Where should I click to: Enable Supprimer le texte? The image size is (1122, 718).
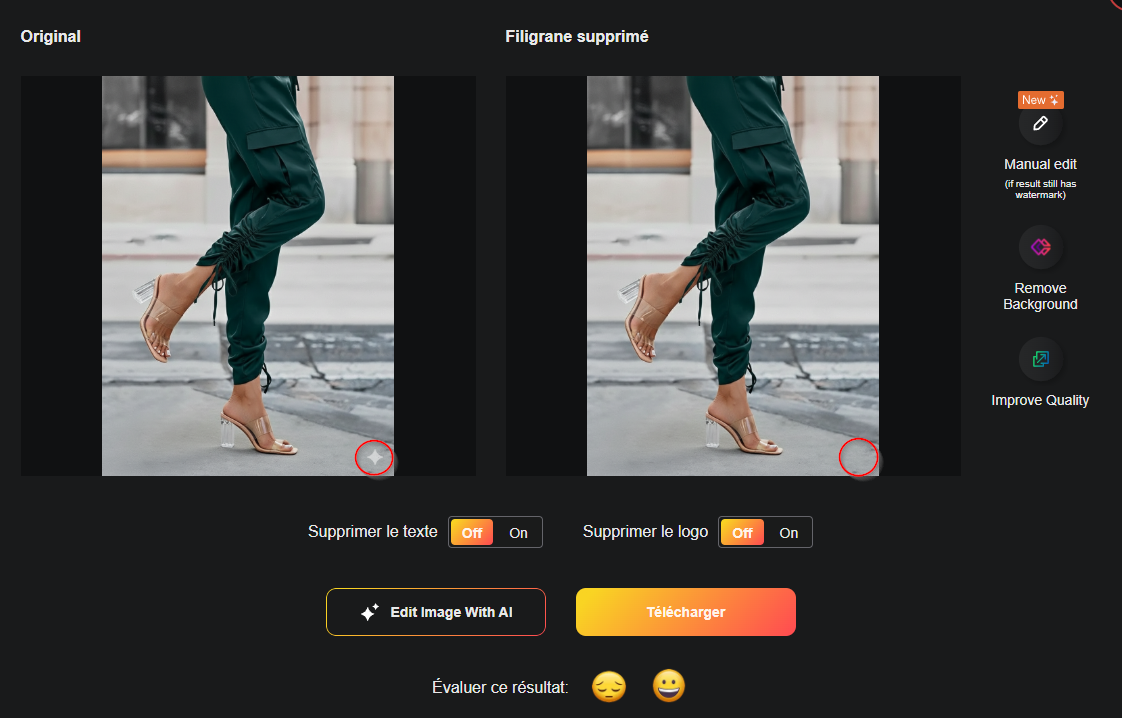click(x=519, y=532)
